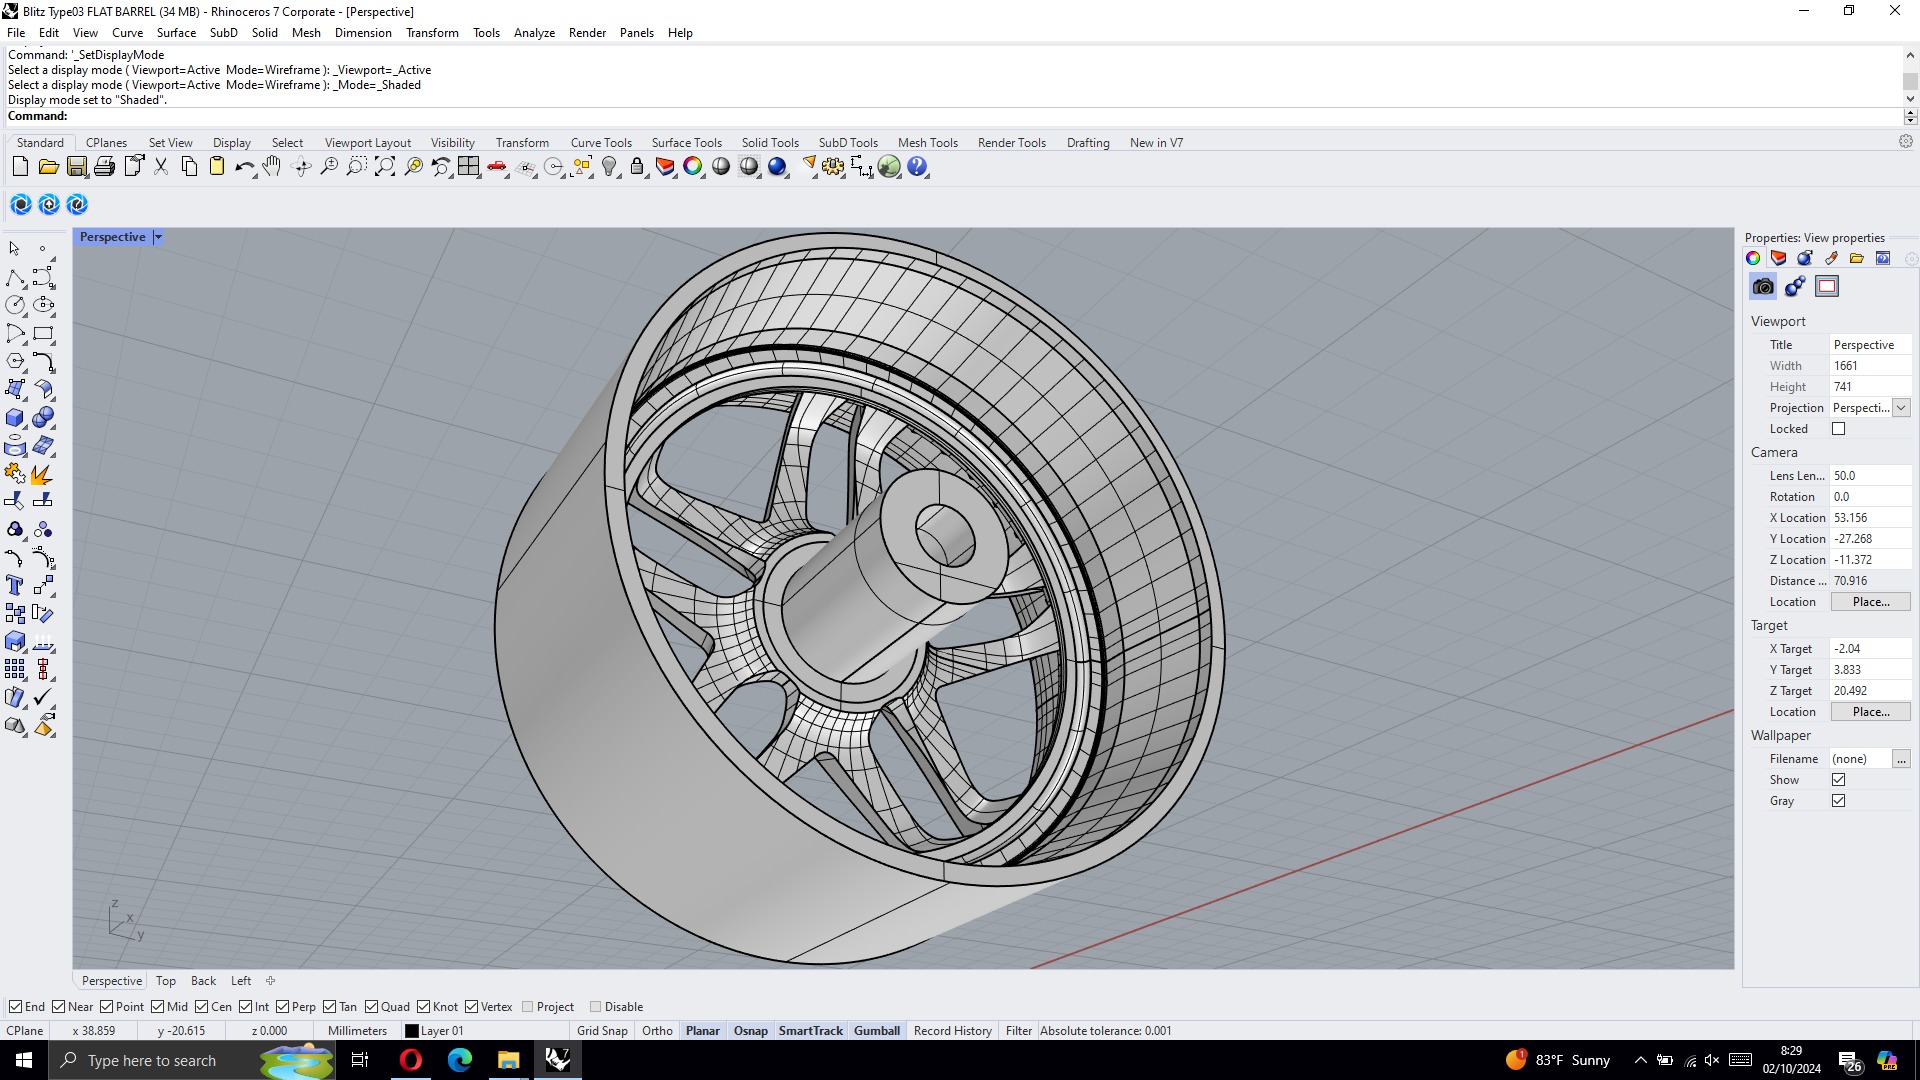Toggle the Locked viewport checkbox
The height and width of the screenshot is (1080, 1920).
coord(1838,429)
